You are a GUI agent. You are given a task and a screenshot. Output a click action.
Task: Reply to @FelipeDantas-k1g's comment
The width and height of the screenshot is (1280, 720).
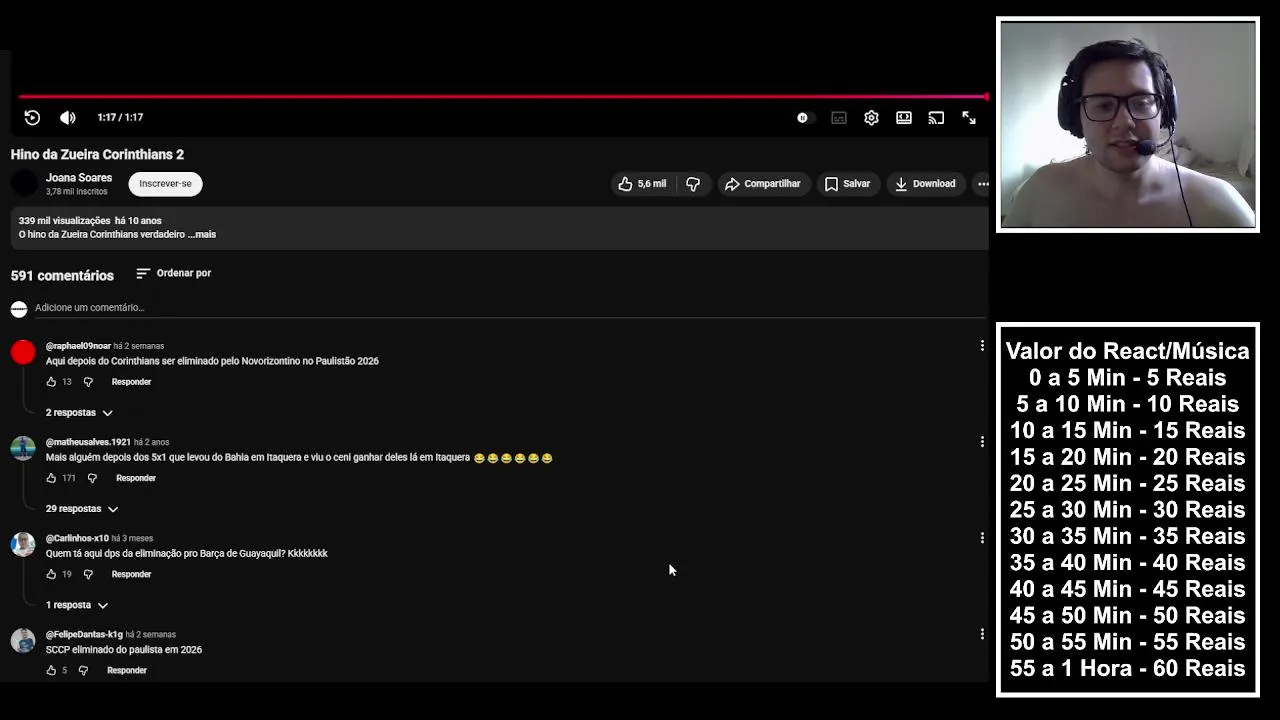click(127, 670)
